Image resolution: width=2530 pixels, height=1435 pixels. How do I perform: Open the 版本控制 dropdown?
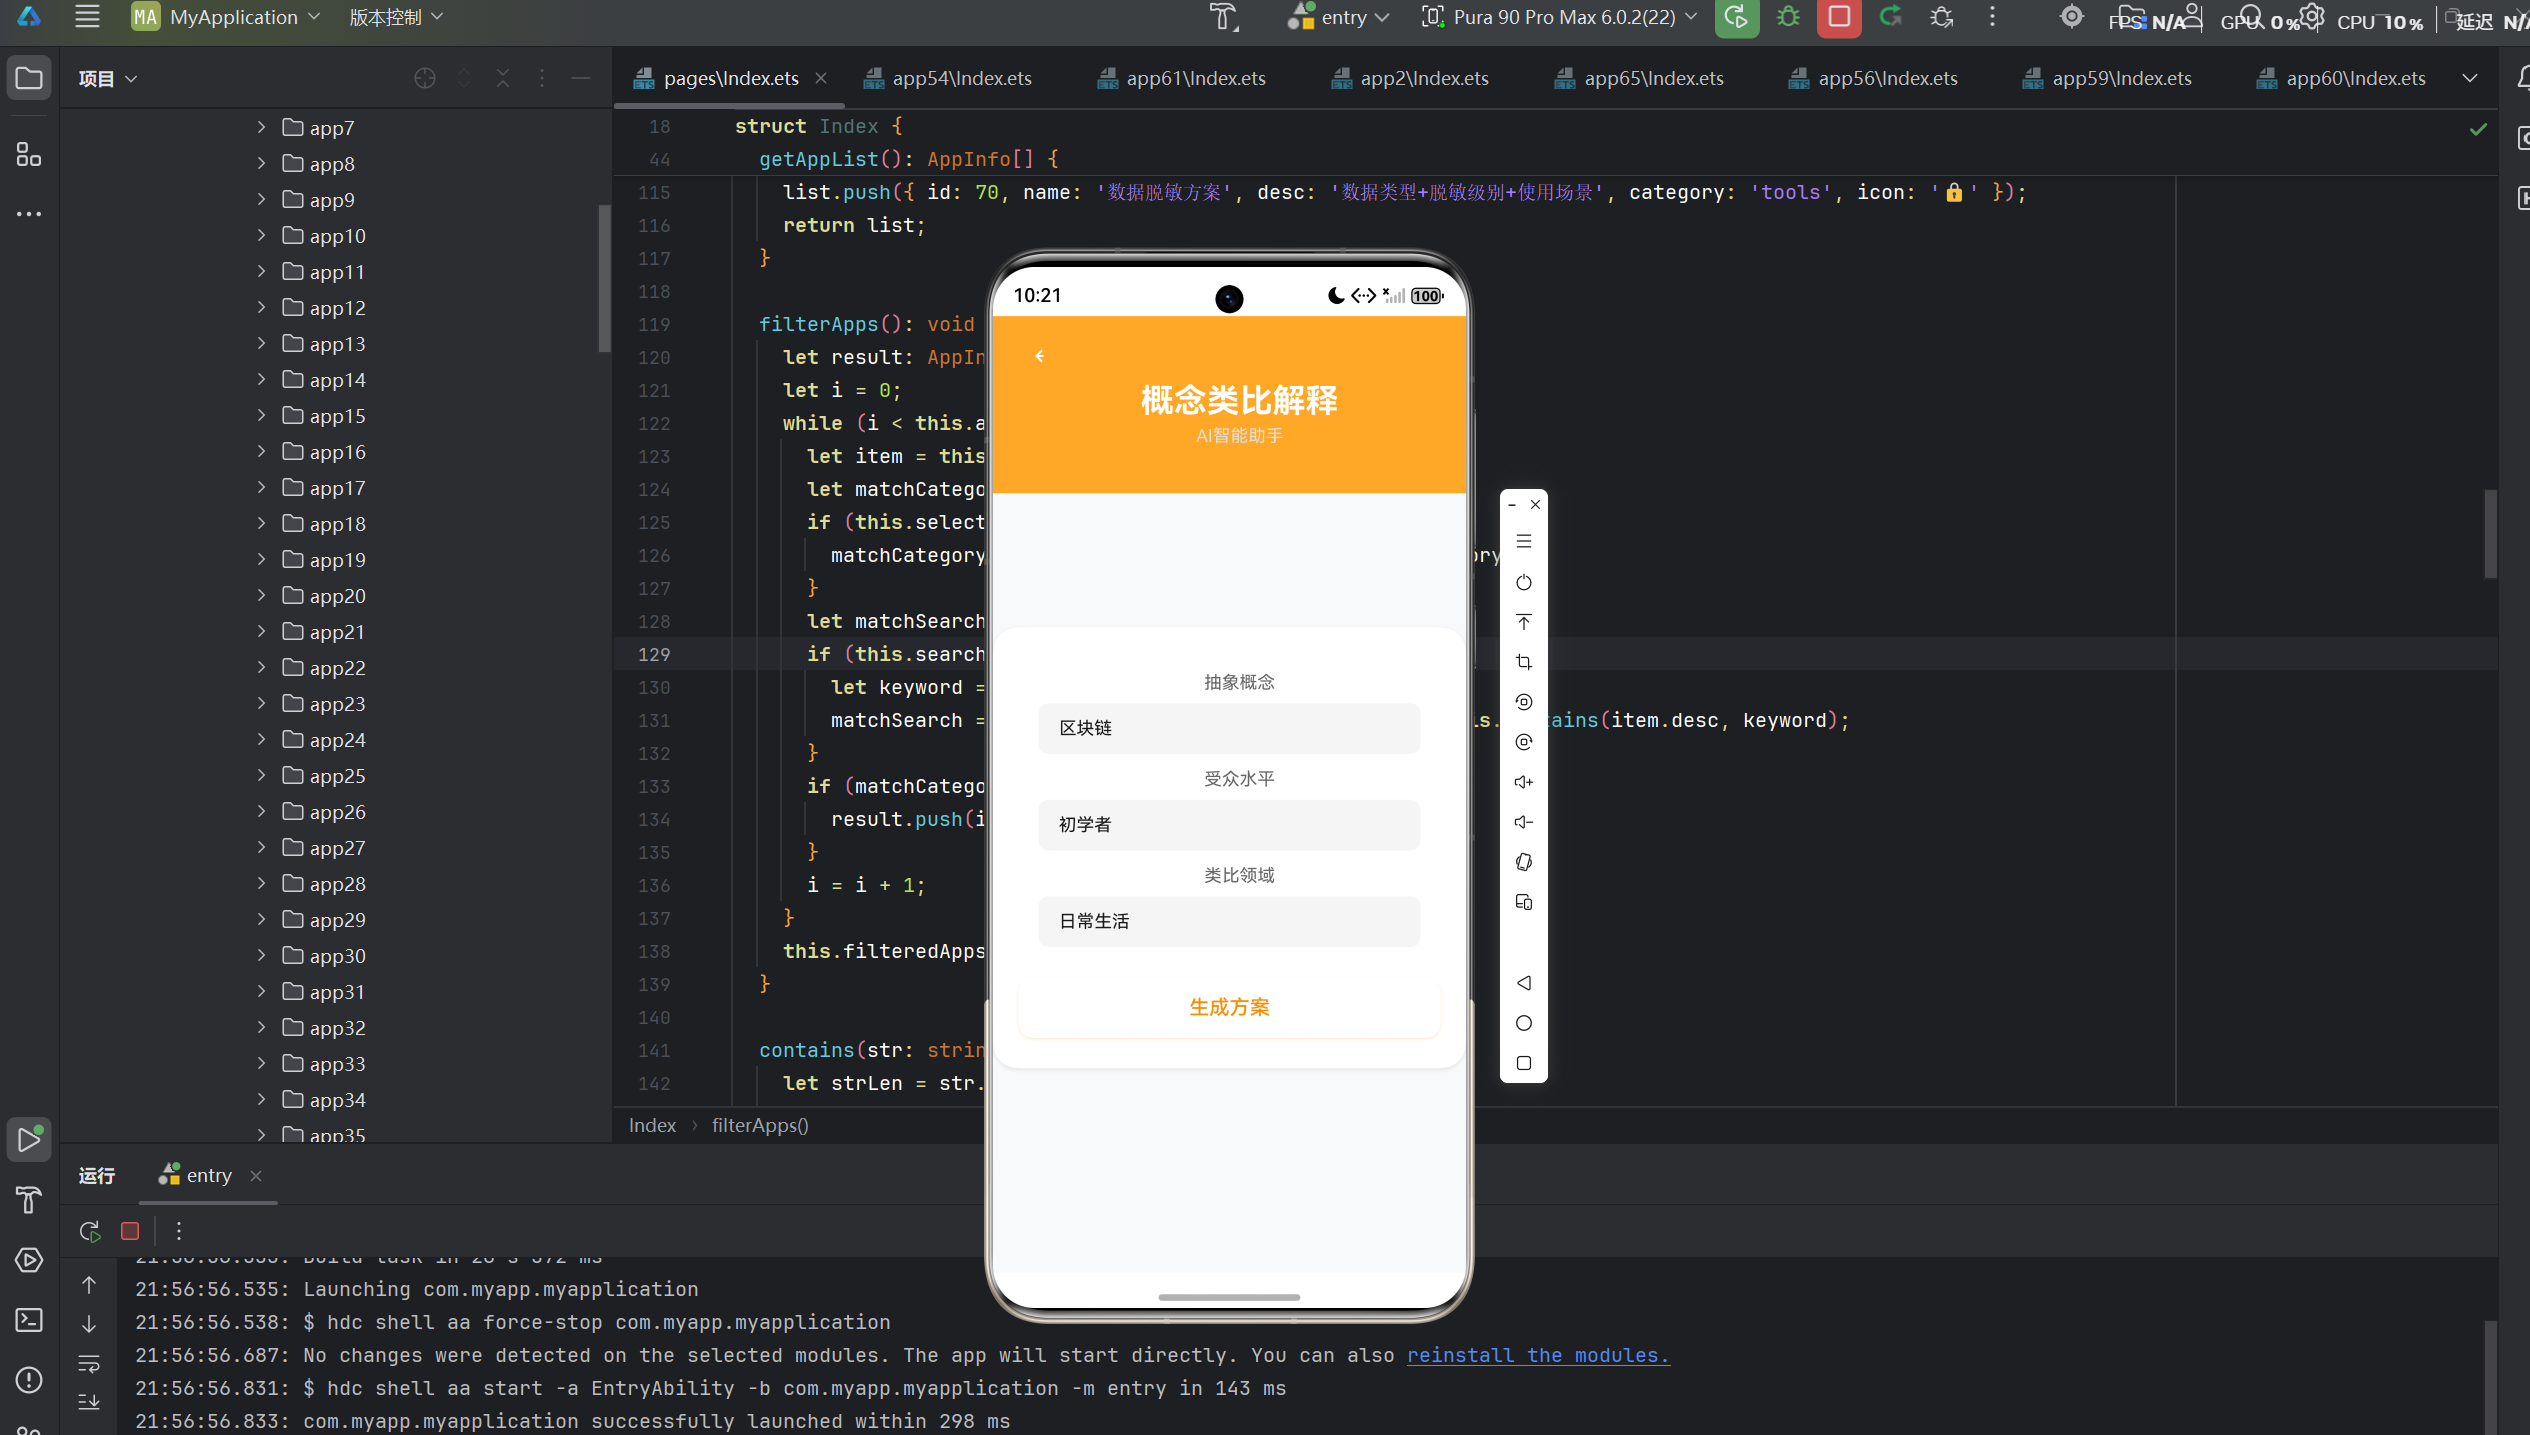click(x=395, y=17)
